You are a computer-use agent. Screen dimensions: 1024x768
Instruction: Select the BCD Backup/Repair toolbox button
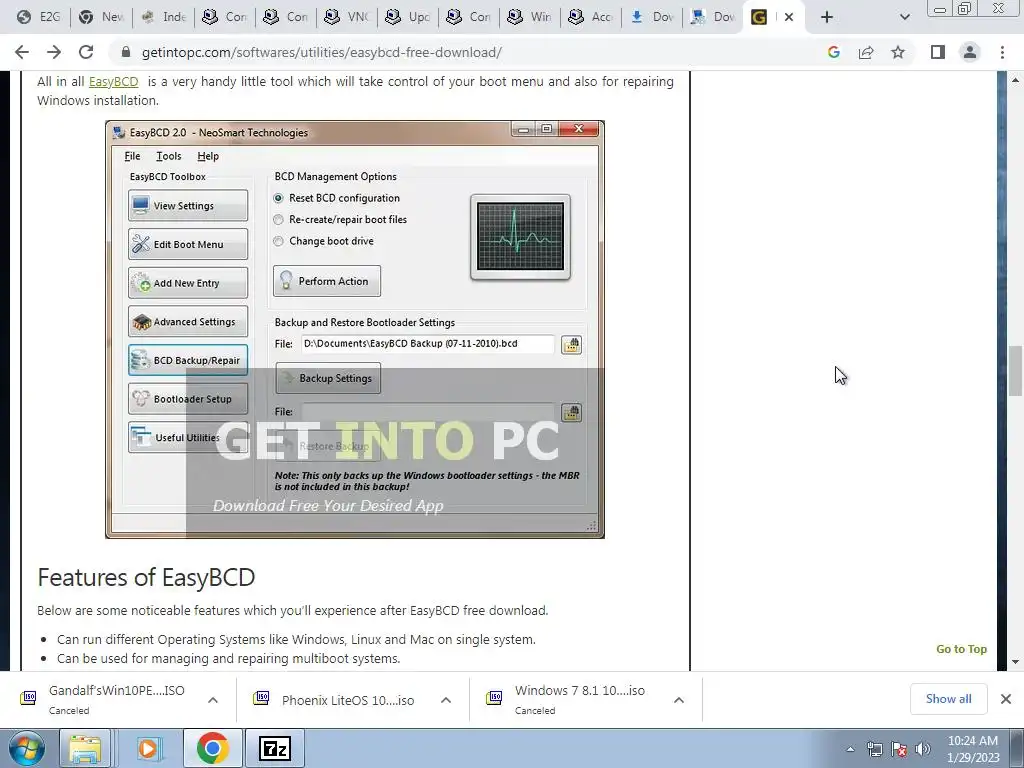click(x=188, y=360)
